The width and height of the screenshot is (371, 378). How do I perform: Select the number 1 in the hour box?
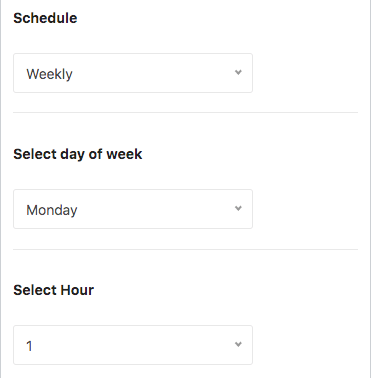click(29, 346)
